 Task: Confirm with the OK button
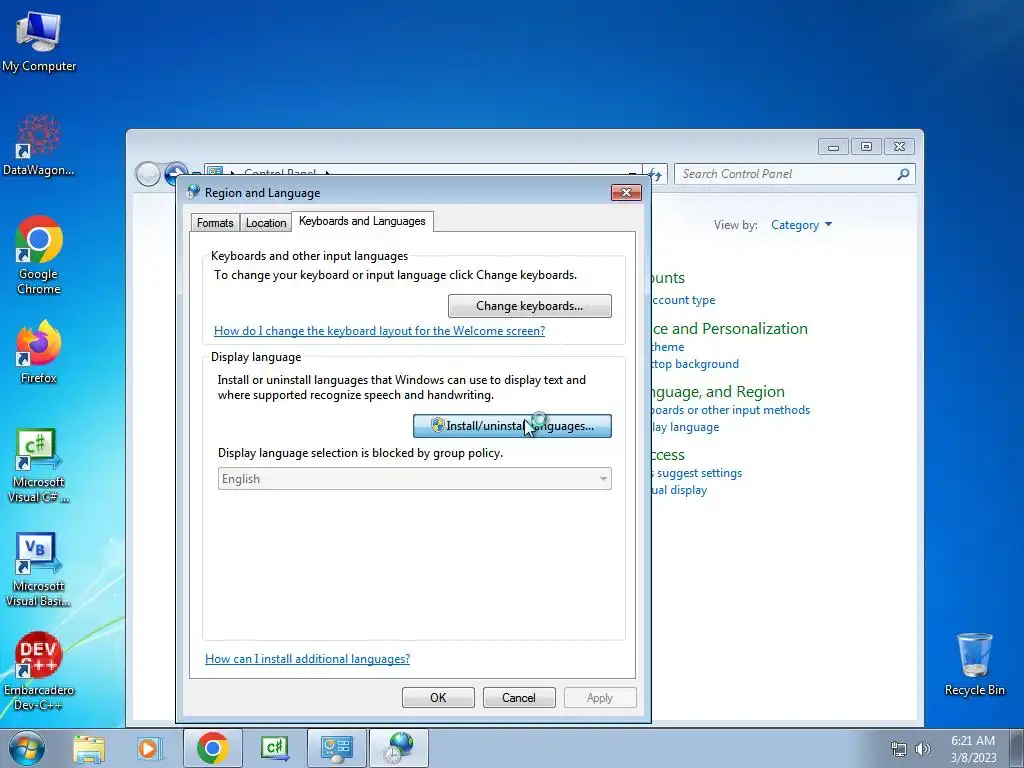[x=438, y=697]
